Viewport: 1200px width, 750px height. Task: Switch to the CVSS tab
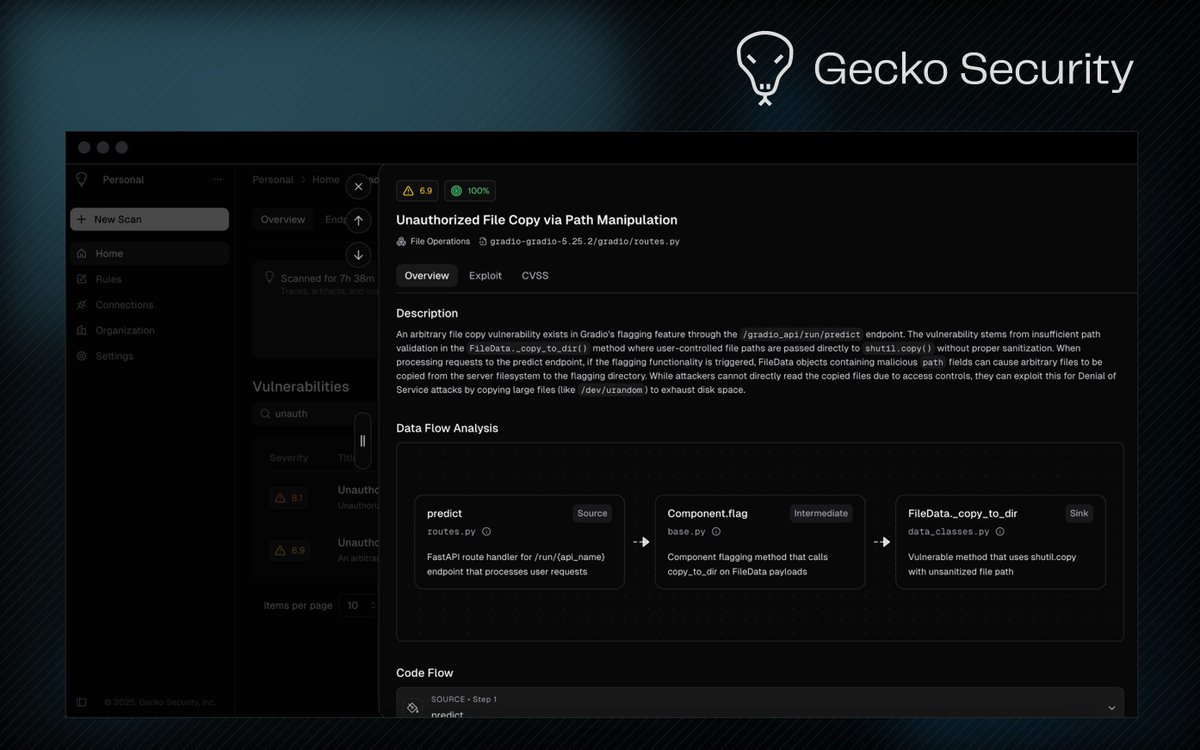pyautogui.click(x=535, y=276)
